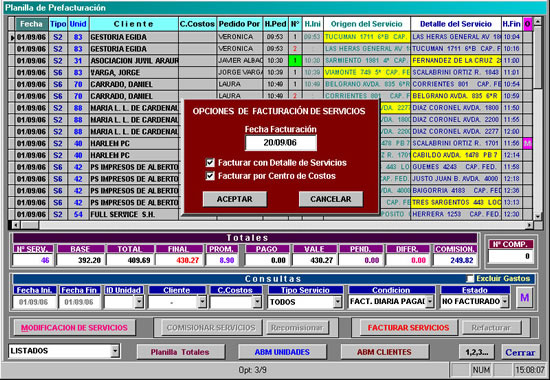Expand the Estado NO FACTURADO dropdown
The width and height of the screenshot is (550, 380).
[x=504, y=301]
